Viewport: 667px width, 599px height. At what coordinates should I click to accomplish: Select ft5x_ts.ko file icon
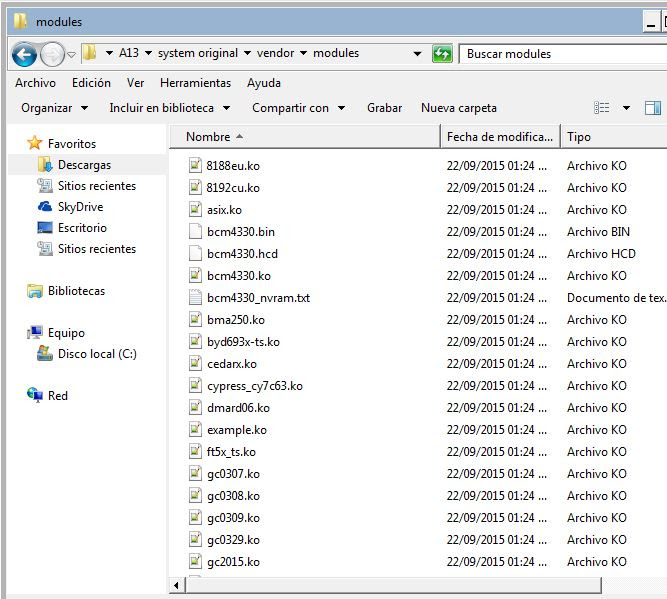pyautogui.click(x=195, y=451)
